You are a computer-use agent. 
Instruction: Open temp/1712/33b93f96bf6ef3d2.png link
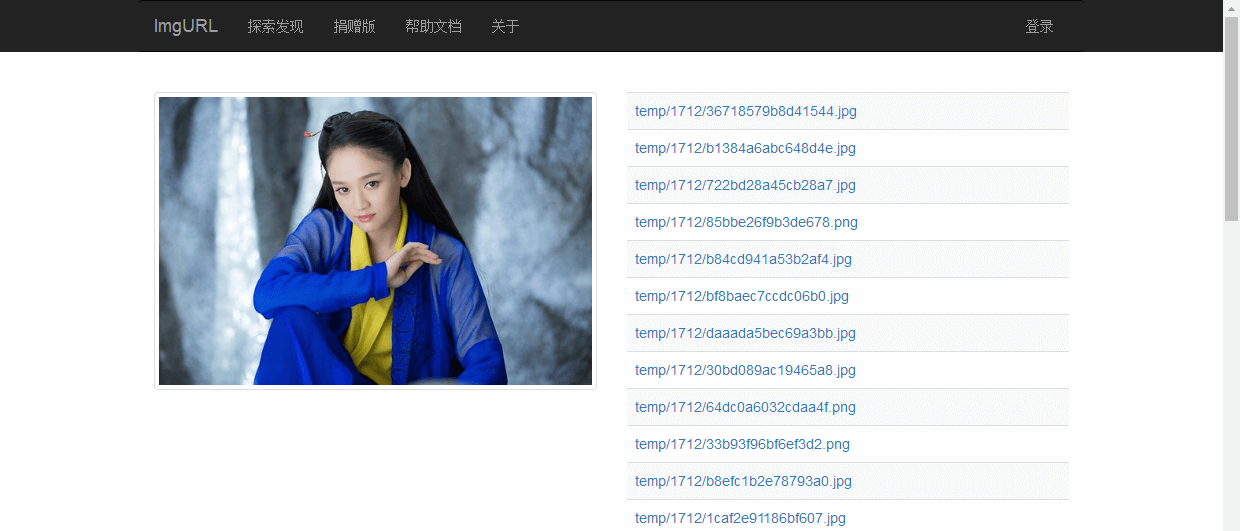742,444
